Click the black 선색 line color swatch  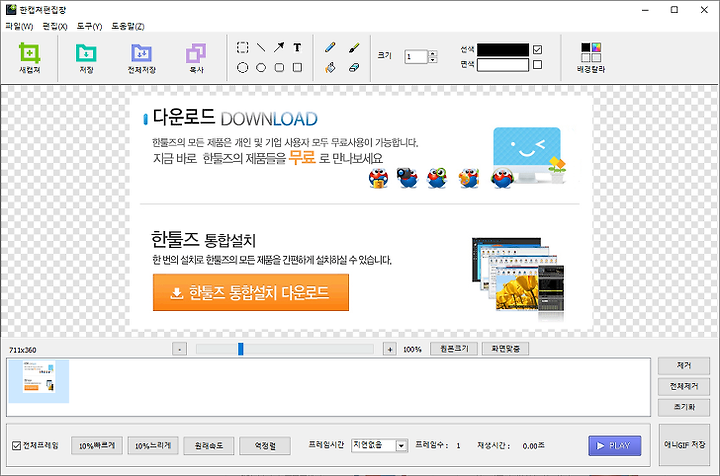pos(503,50)
